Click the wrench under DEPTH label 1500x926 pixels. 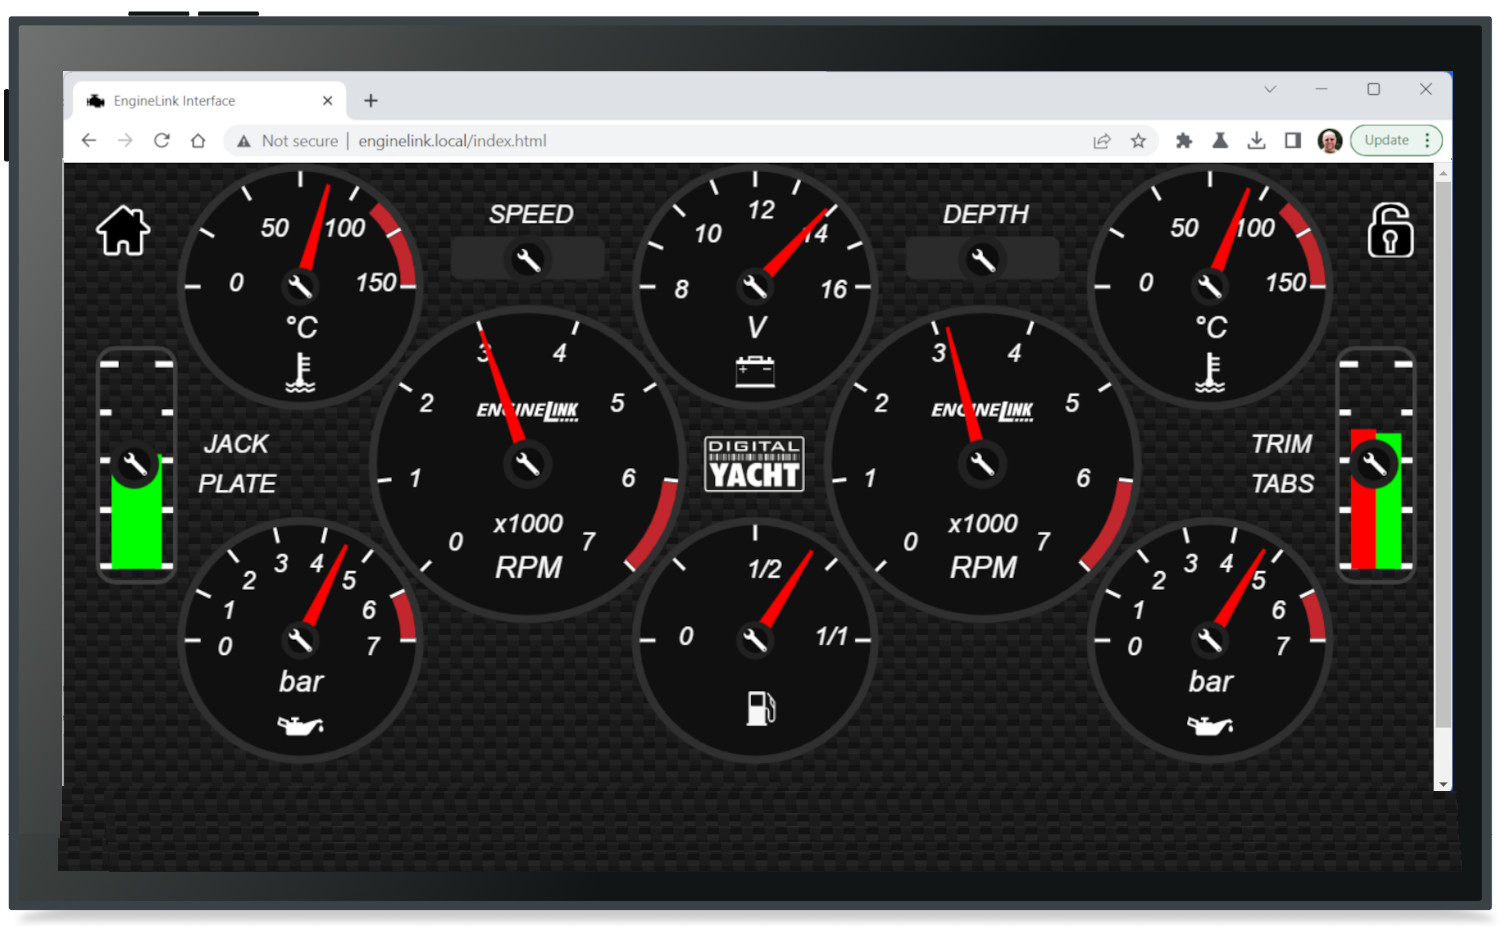coord(983,260)
